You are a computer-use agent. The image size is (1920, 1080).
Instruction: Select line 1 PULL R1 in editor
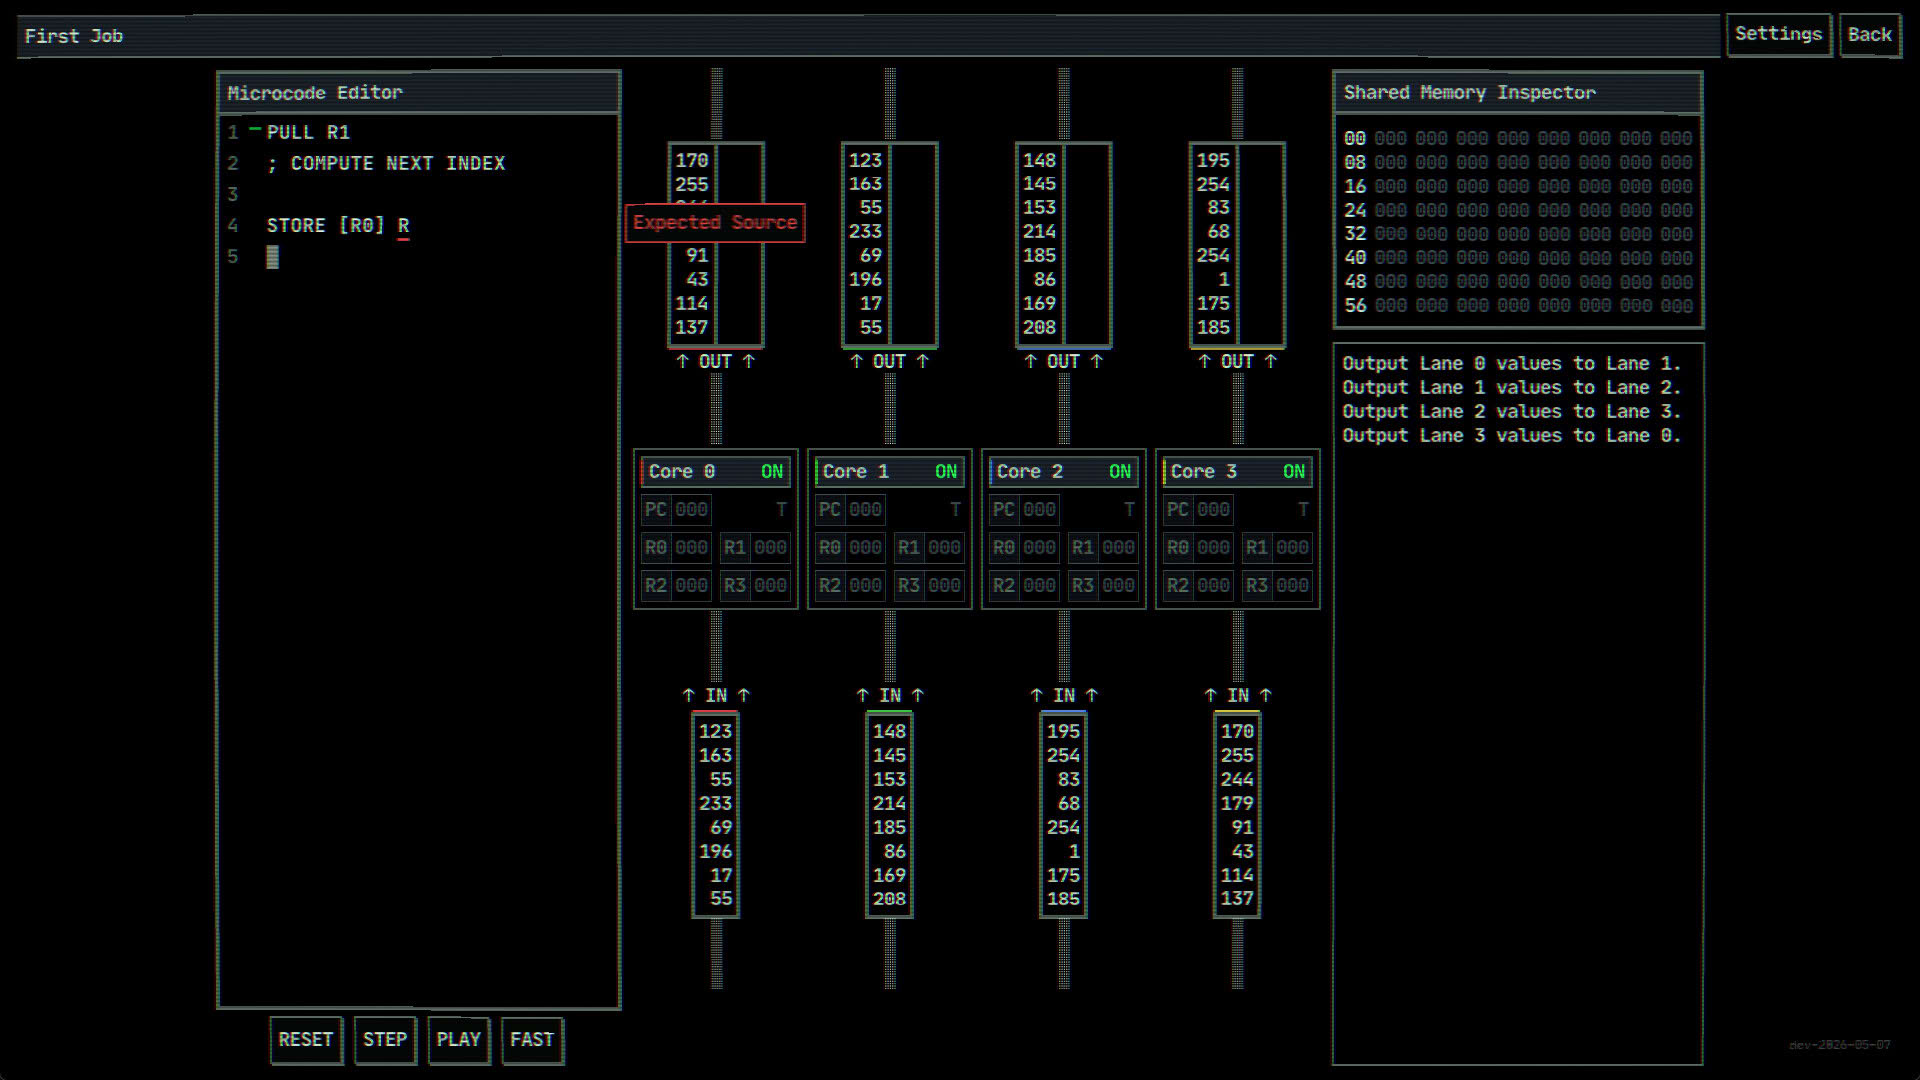[x=308, y=132]
